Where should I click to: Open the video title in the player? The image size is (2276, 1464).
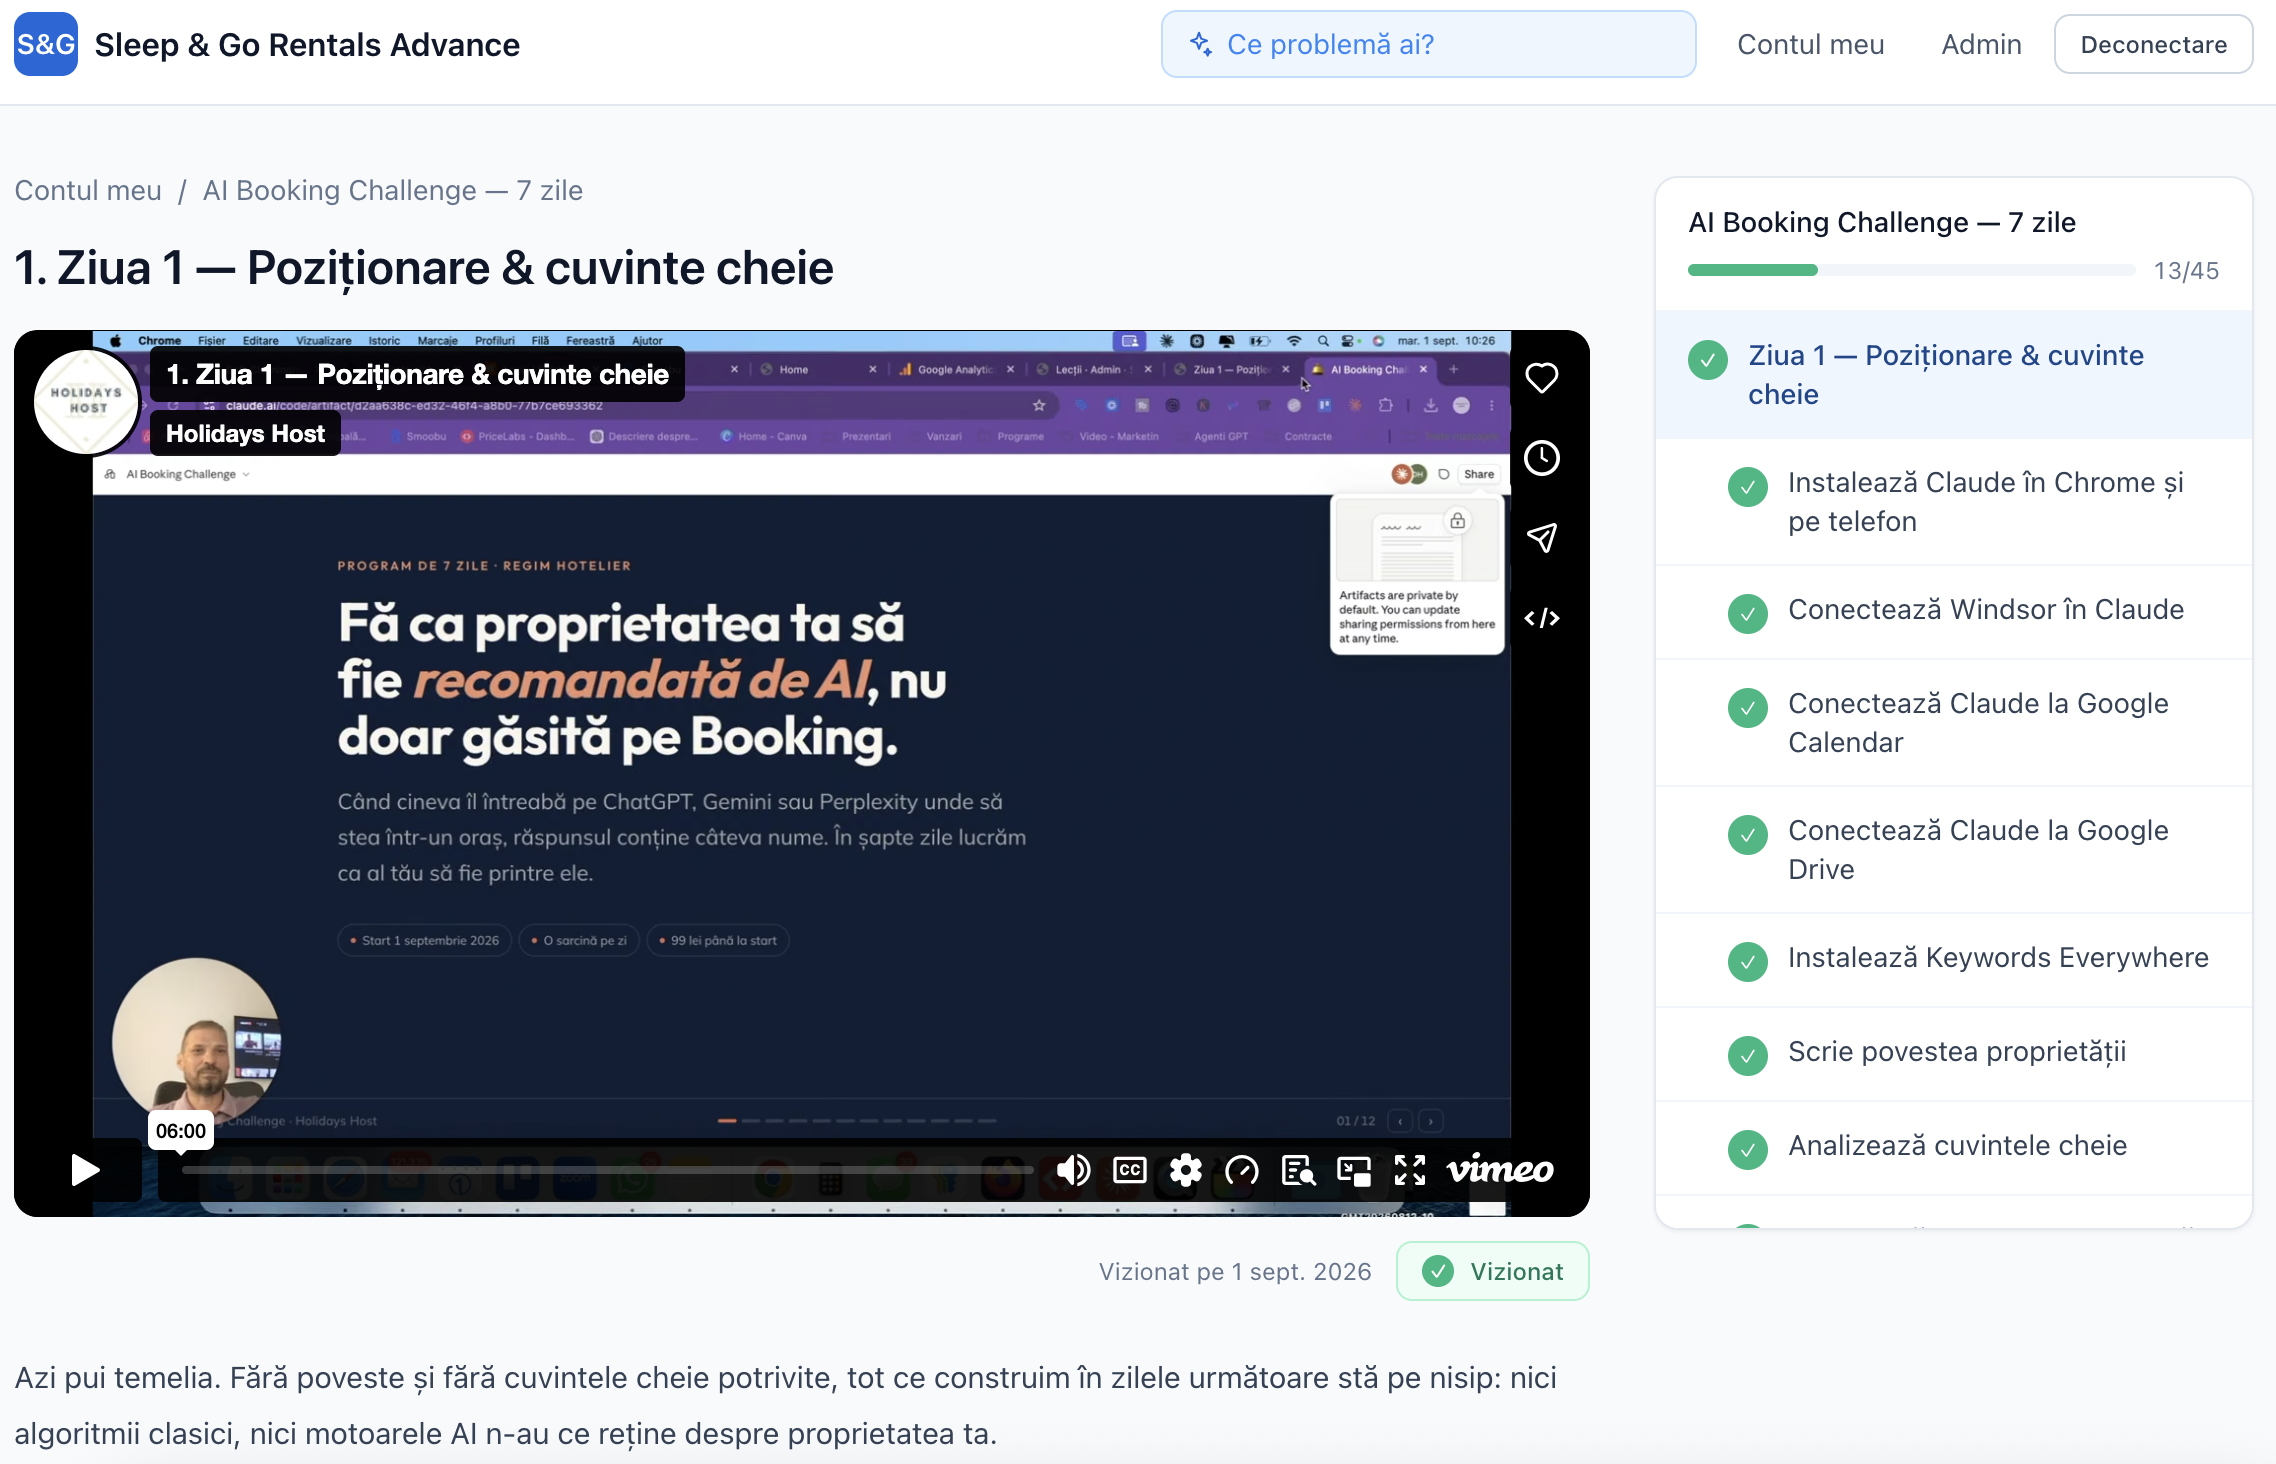pos(417,374)
